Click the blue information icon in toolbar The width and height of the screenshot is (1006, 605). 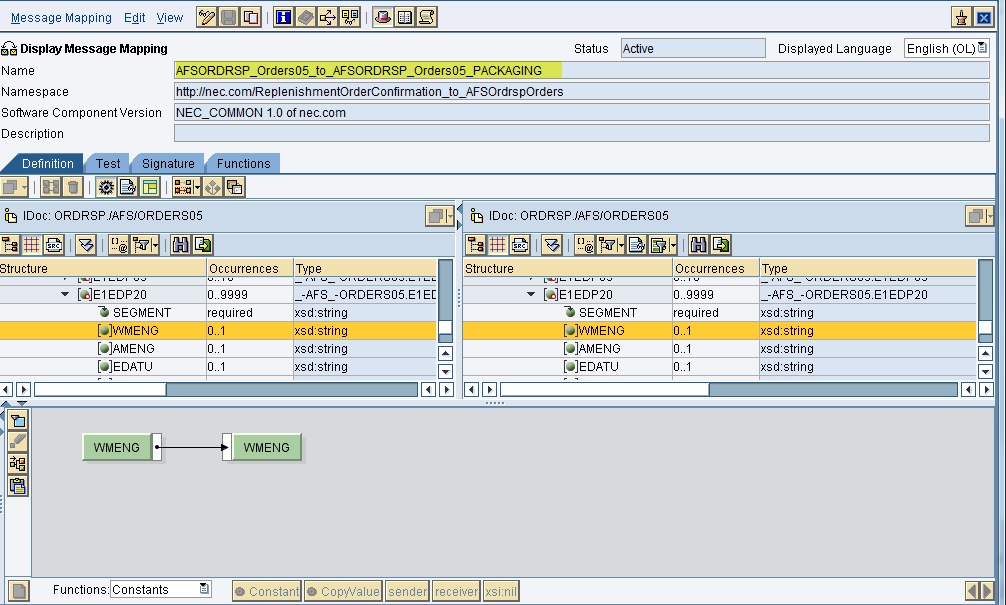[x=283, y=17]
